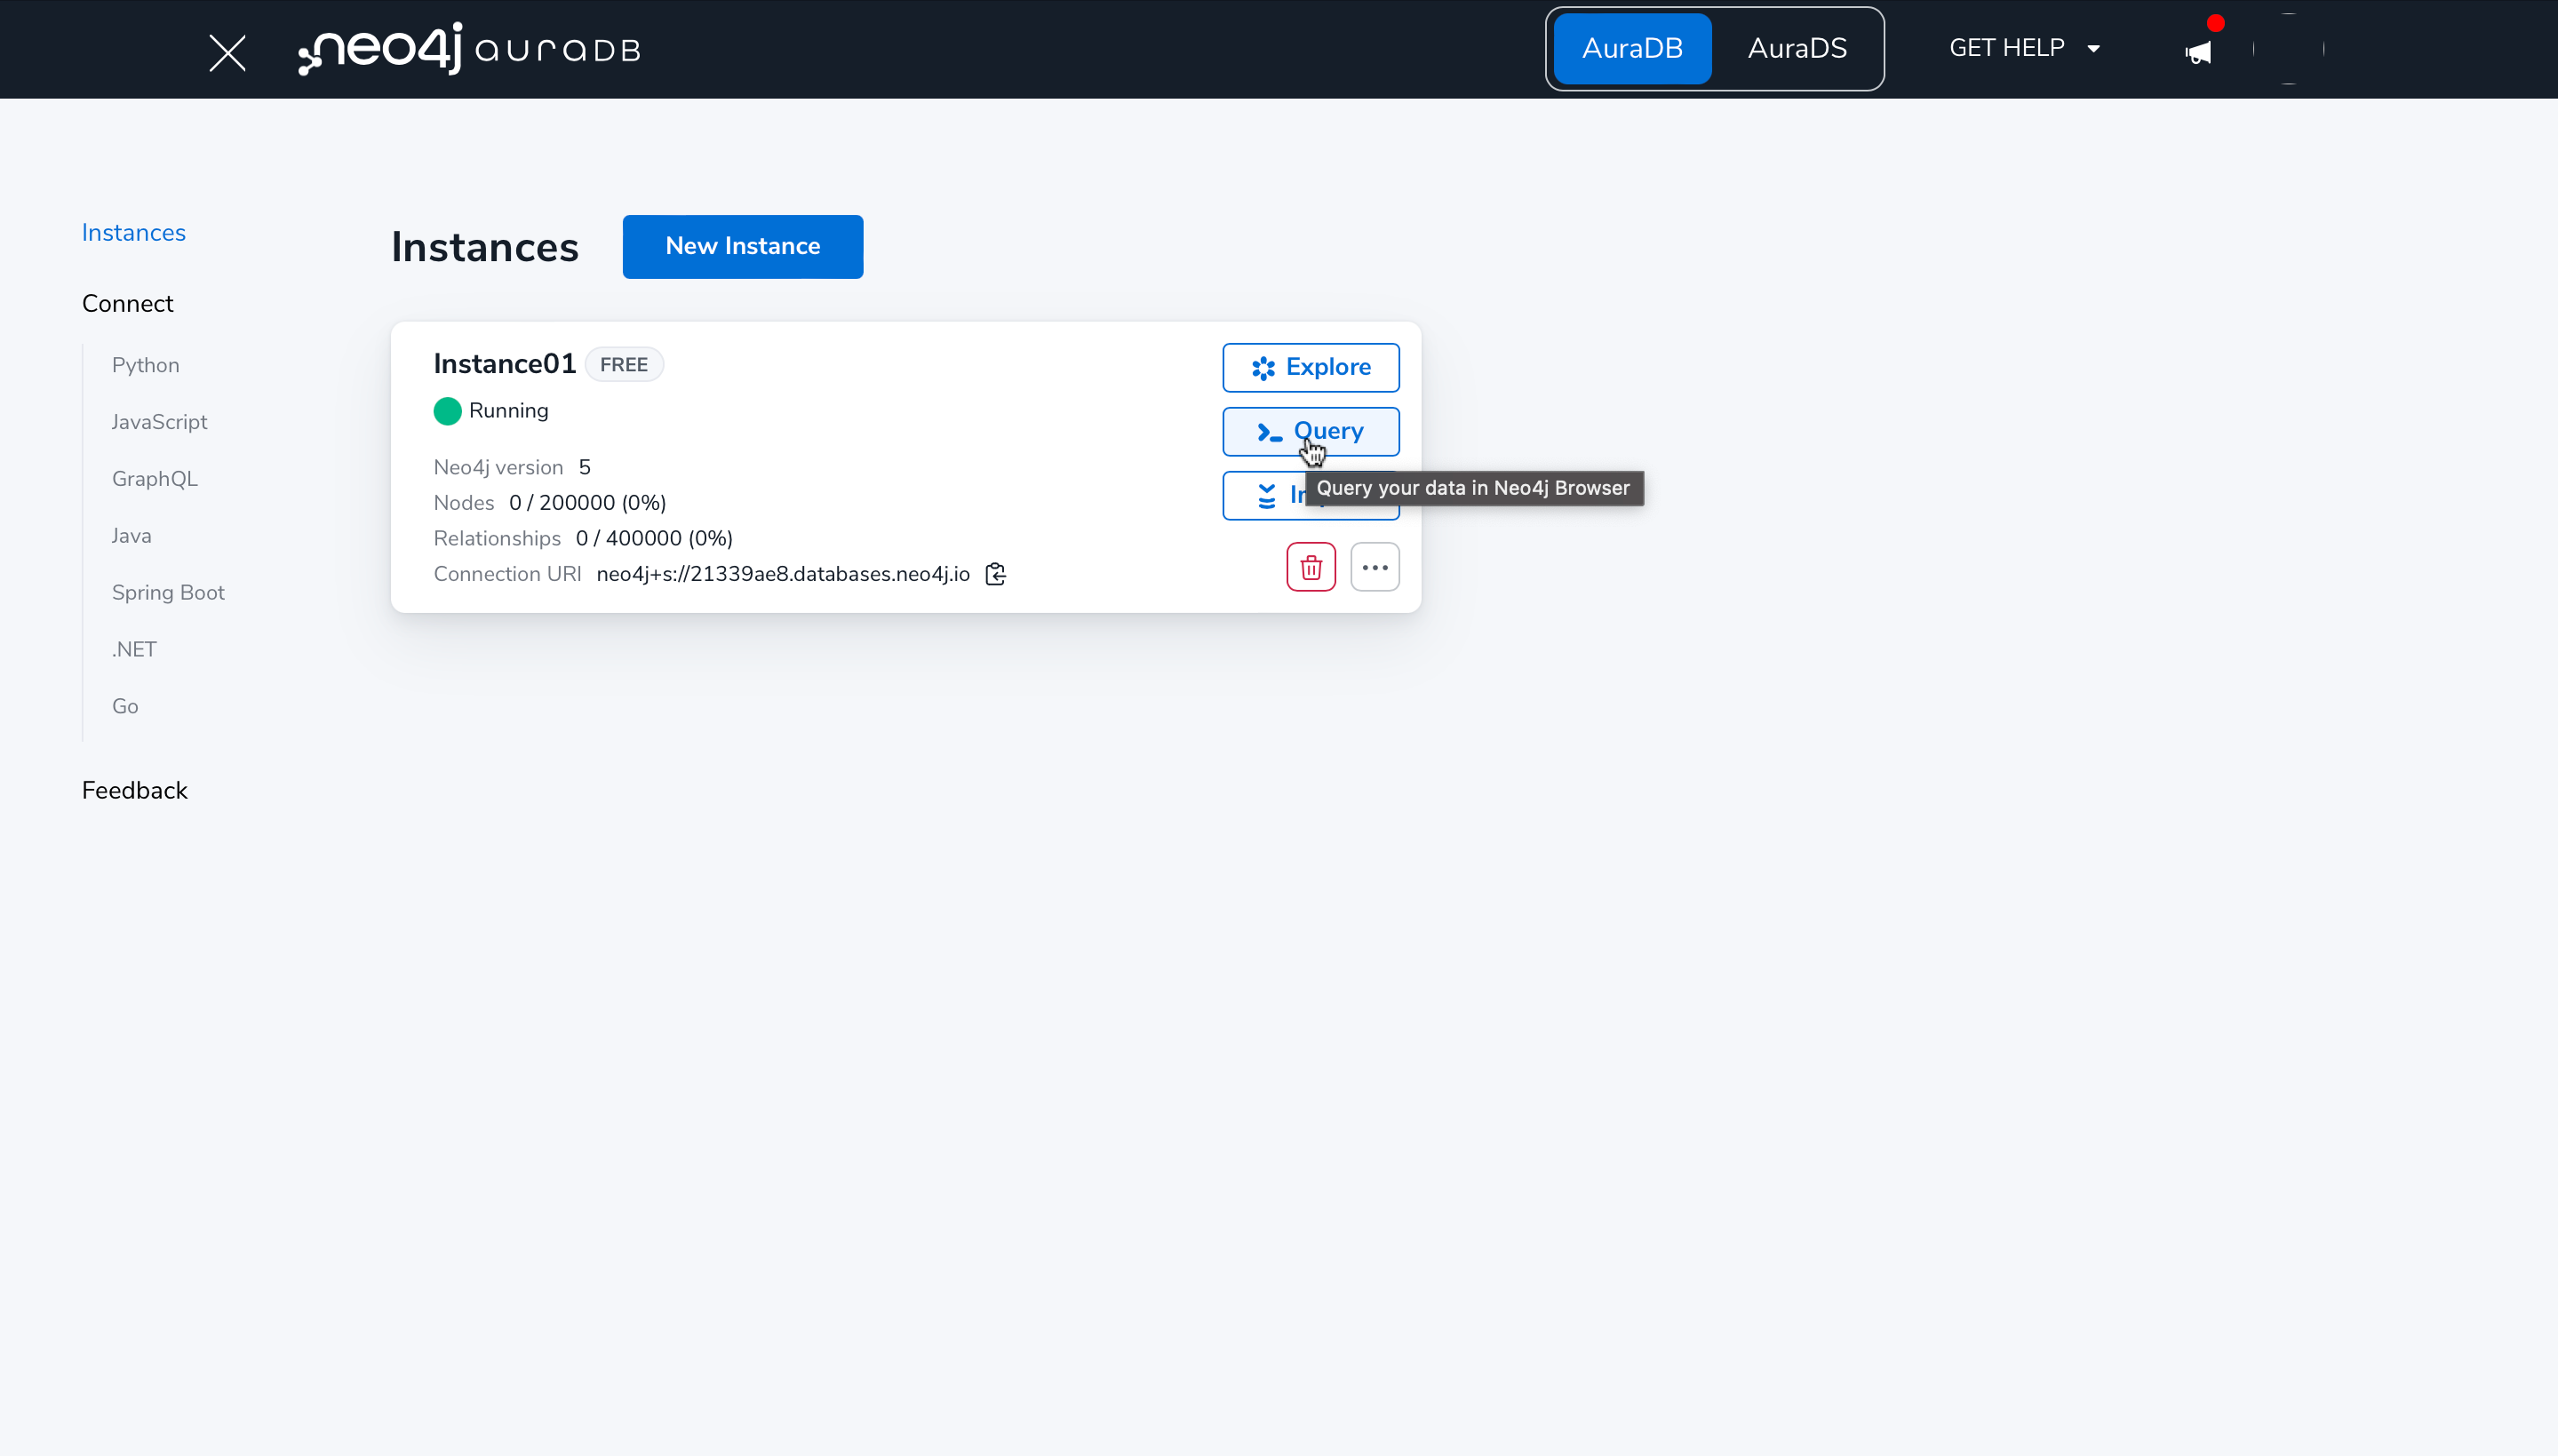2558x1456 pixels.
Task: Click the Neo4j AuraDB logo
Action: point(469,49)
